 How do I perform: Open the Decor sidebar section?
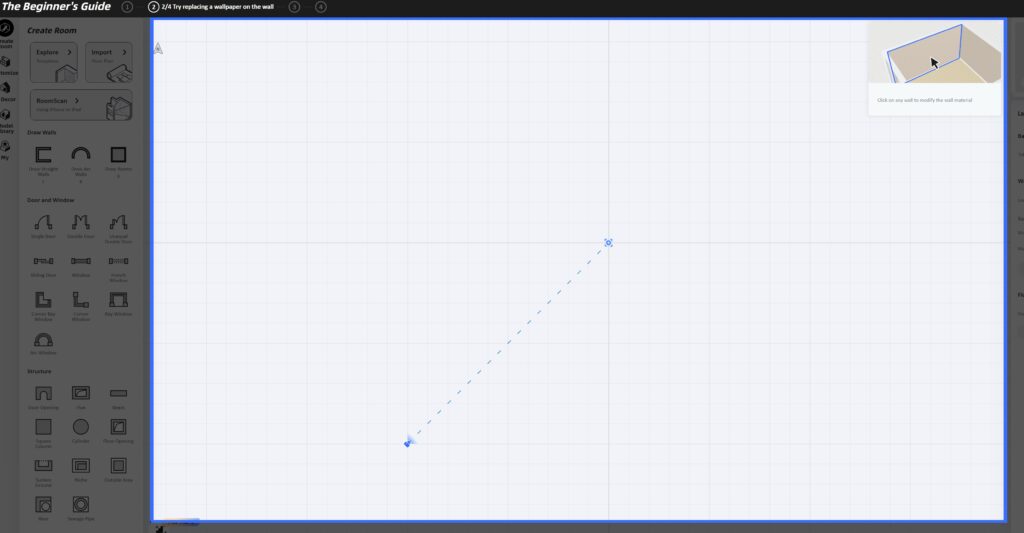coord(7,91)
